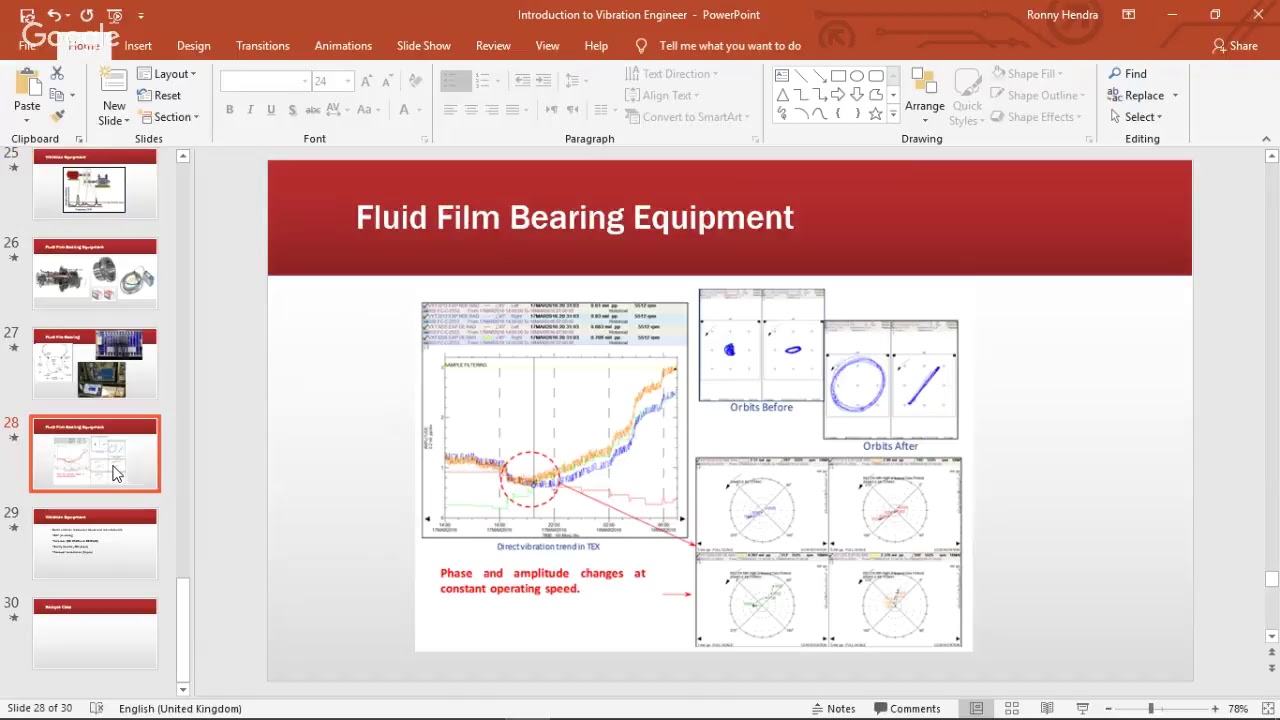Open the Slide Show tab
Viewport: 1280px width, 720px height.
pos(424,46)
